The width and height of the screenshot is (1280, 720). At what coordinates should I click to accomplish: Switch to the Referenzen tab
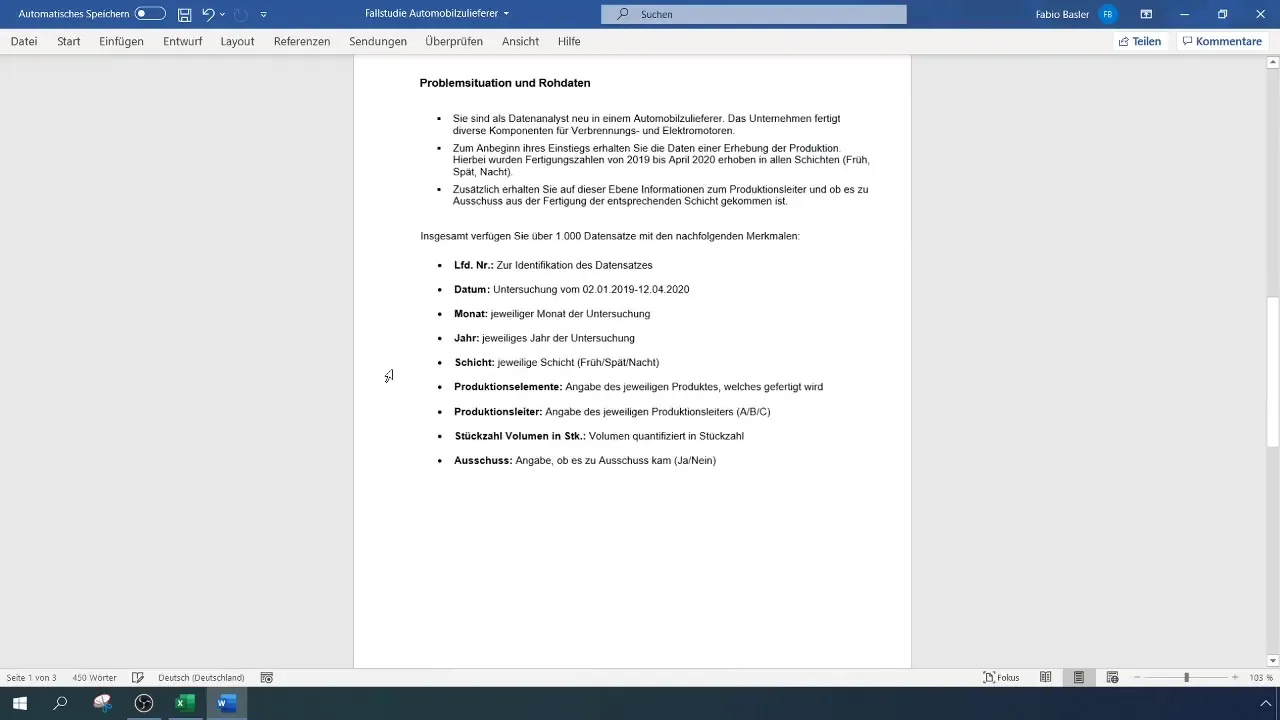(x=302, y=41)
